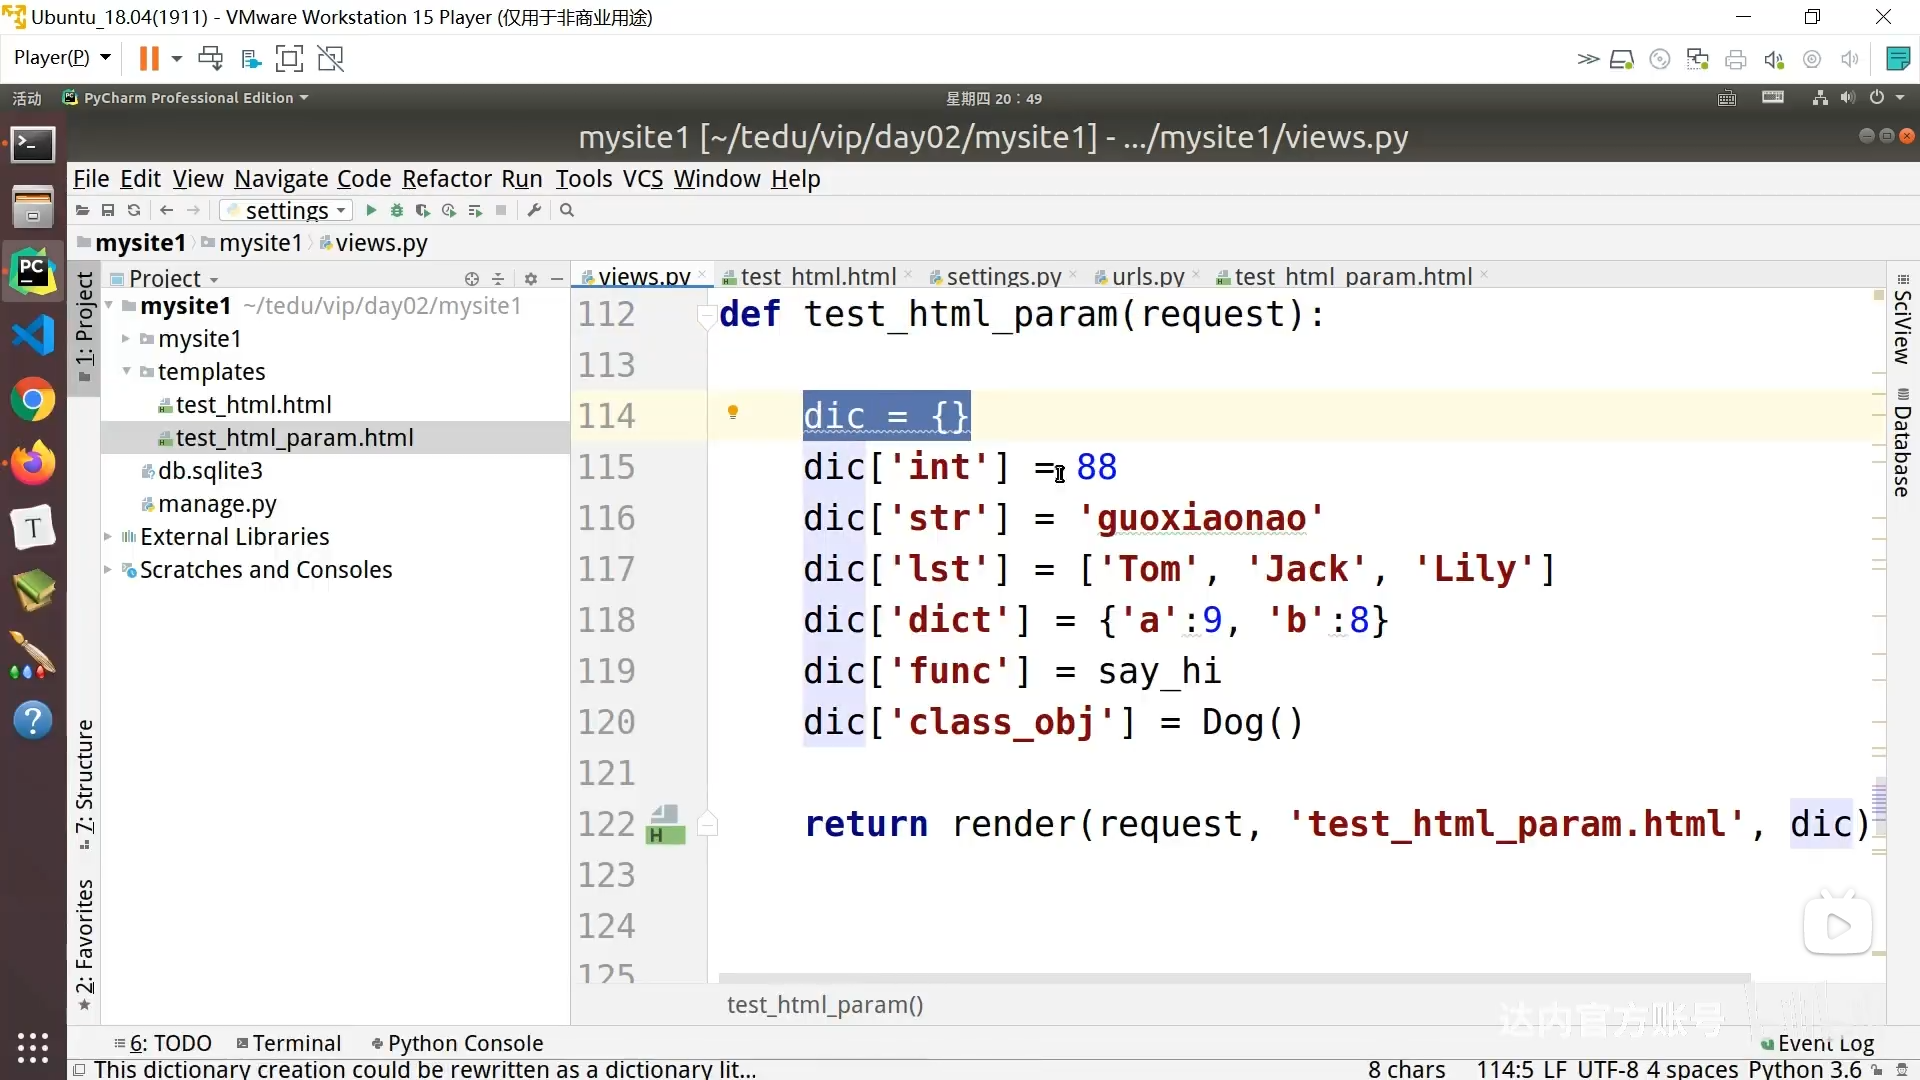Toggle the VMware network adapter icon
1920x1080 pixels.
pyautogui.click(x=1698, y=59)
